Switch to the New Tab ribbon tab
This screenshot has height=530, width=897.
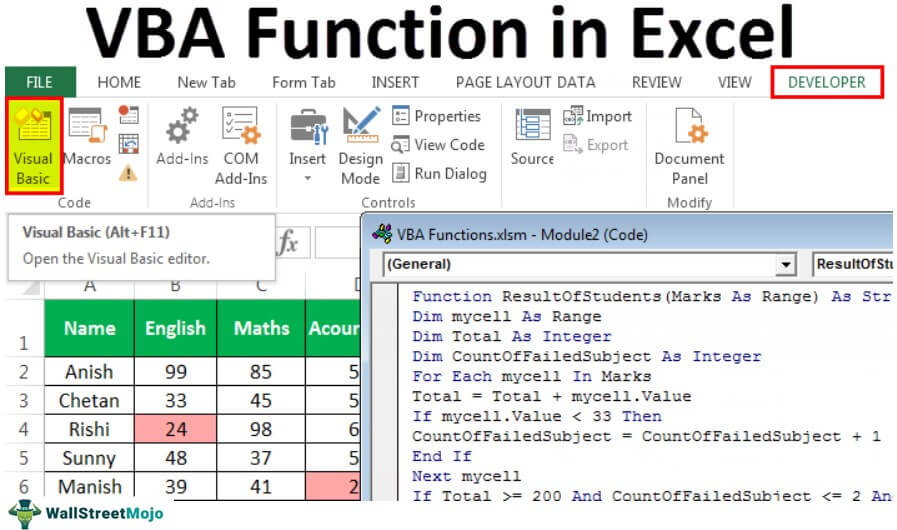(x=207, y=82)
